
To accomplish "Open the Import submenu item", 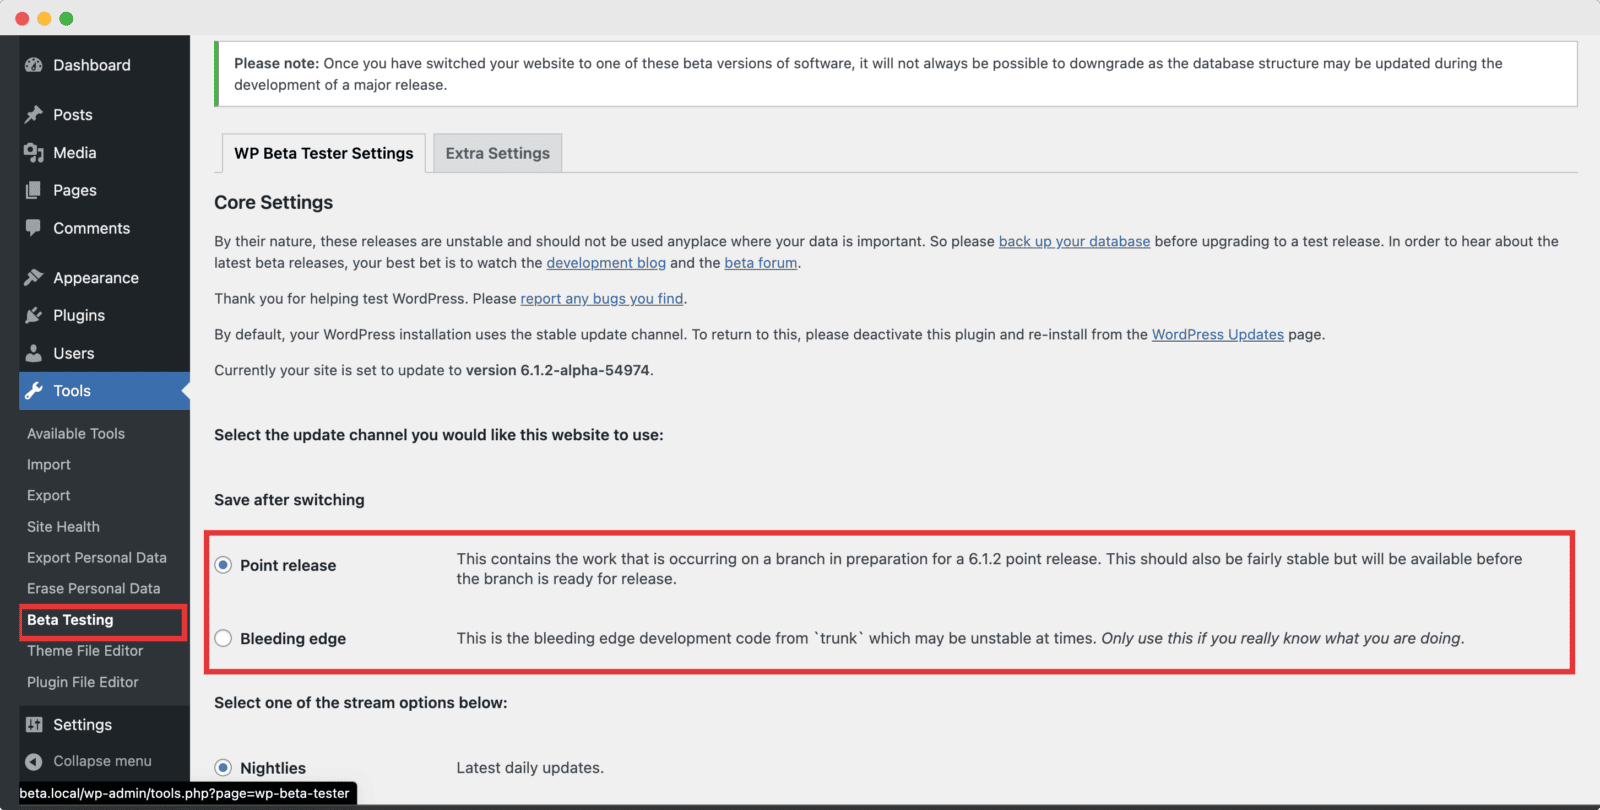I will point(49,465).
